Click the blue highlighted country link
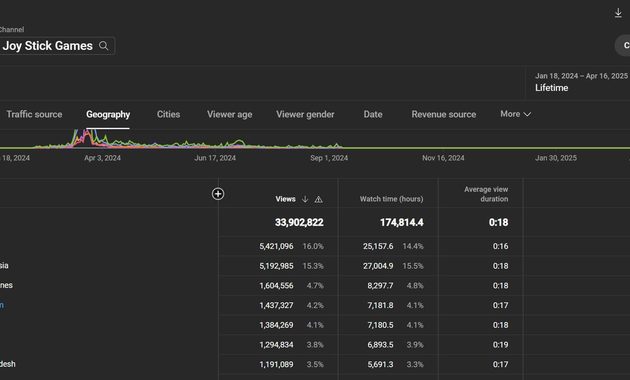630x380 pixels. [2, 305]
